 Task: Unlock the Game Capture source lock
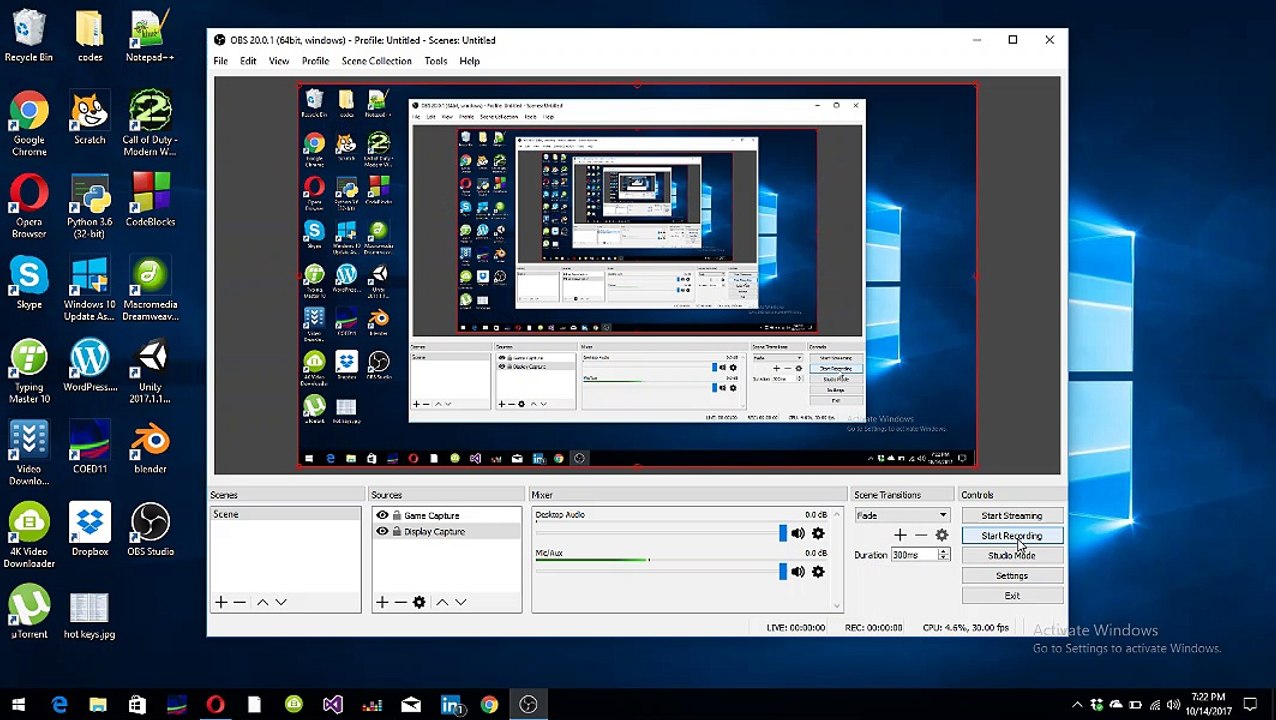point(397,516)
